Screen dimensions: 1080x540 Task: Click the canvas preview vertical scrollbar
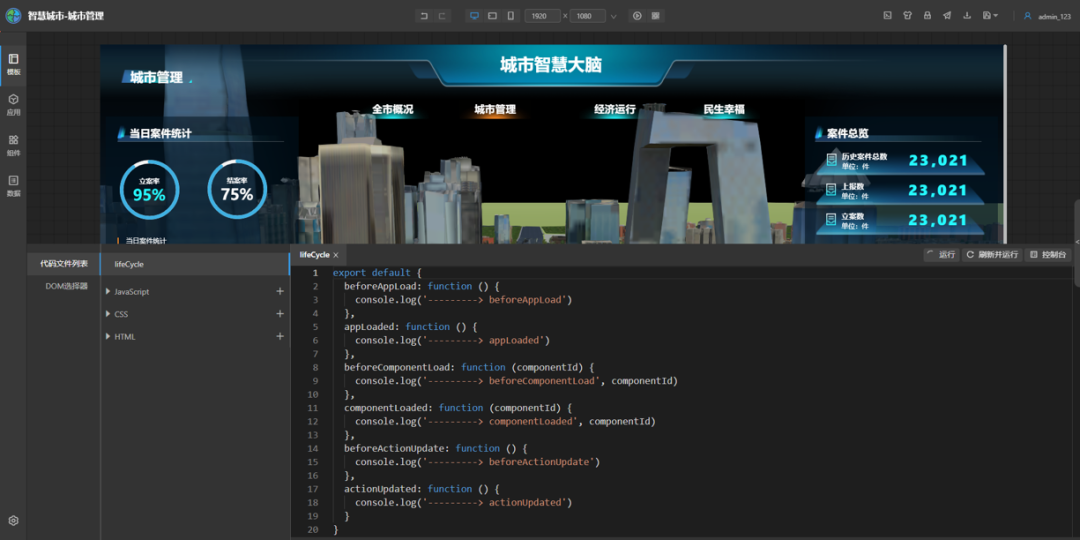[1005, 143]
